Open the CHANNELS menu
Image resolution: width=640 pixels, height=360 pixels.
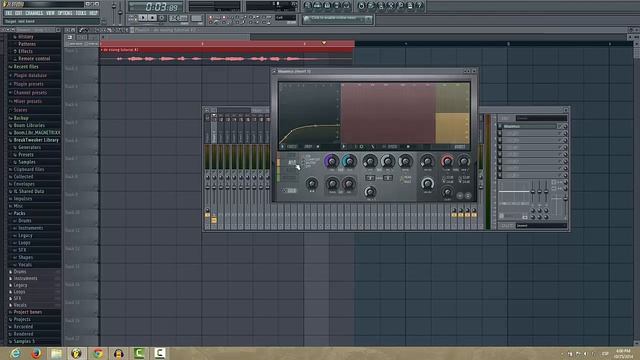coord(34,13)
